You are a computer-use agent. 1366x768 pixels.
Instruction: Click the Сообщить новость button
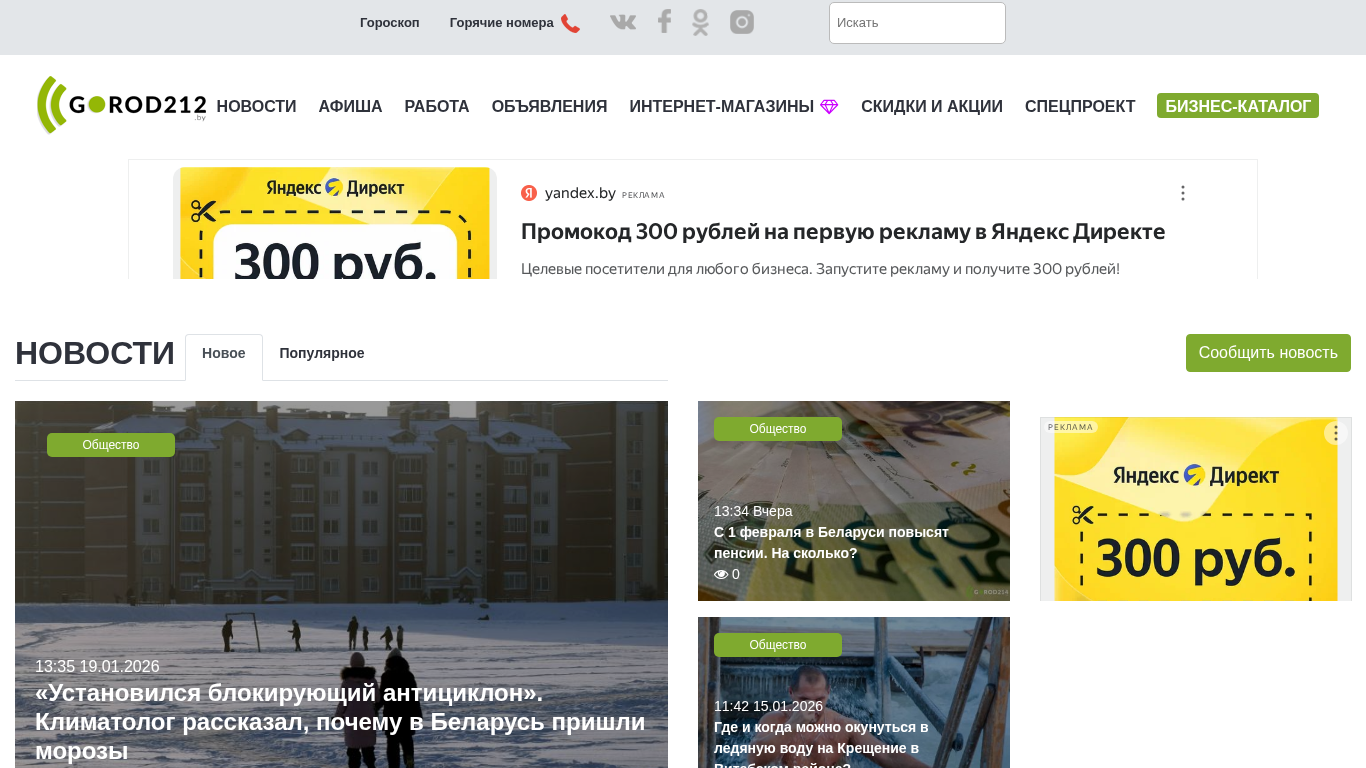click(x=1268, y=353)
